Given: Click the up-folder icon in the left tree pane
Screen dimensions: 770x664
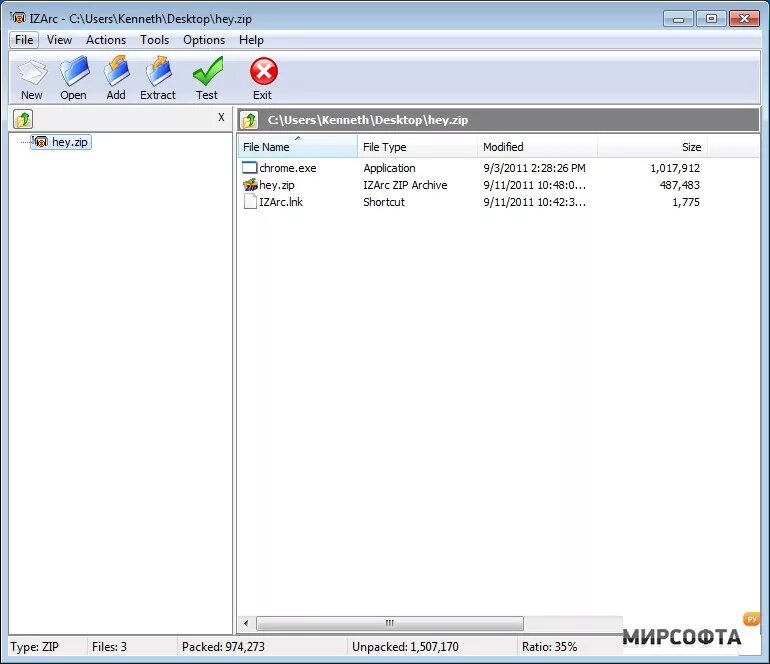Looking at the screenshot, I should pyautogui.click(x=23, y=119).
